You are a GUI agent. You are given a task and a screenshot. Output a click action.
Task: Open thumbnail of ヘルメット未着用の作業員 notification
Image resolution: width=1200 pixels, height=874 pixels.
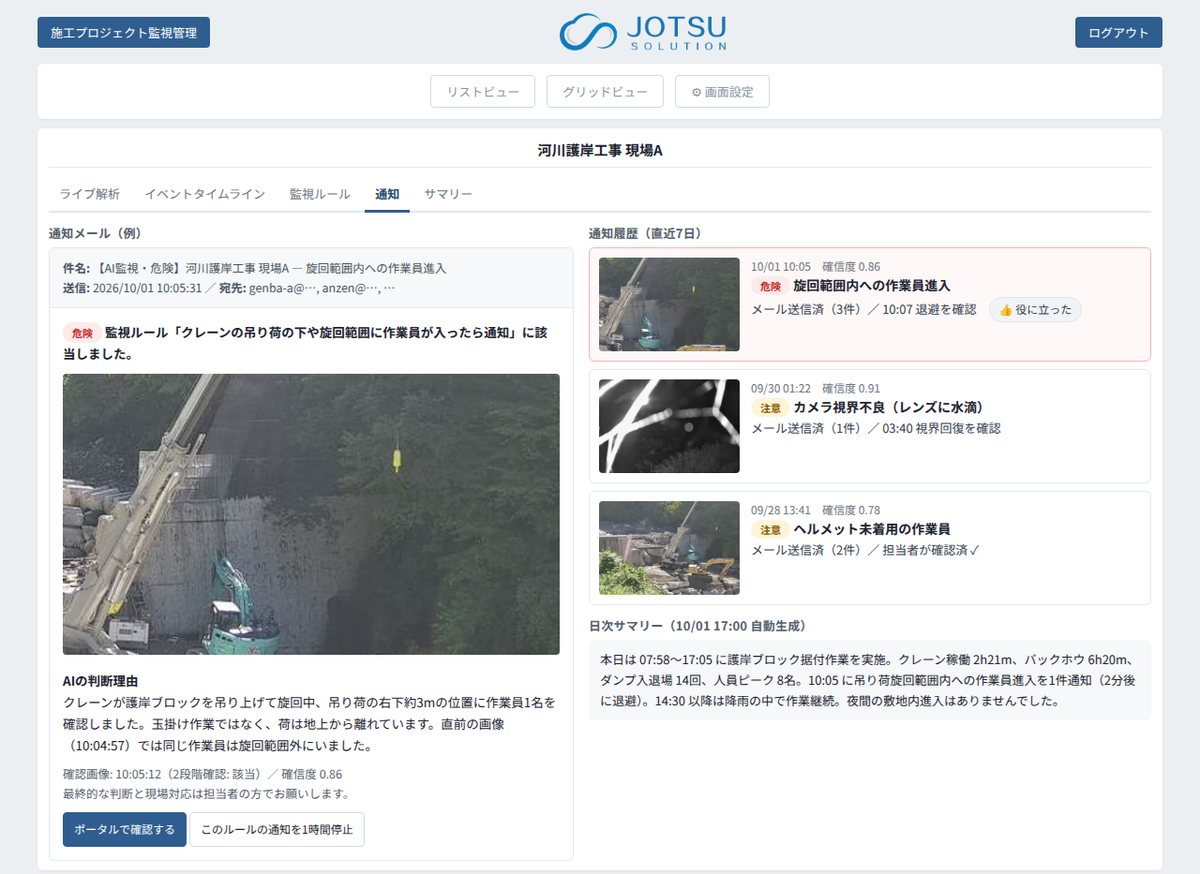click(669, 548)
